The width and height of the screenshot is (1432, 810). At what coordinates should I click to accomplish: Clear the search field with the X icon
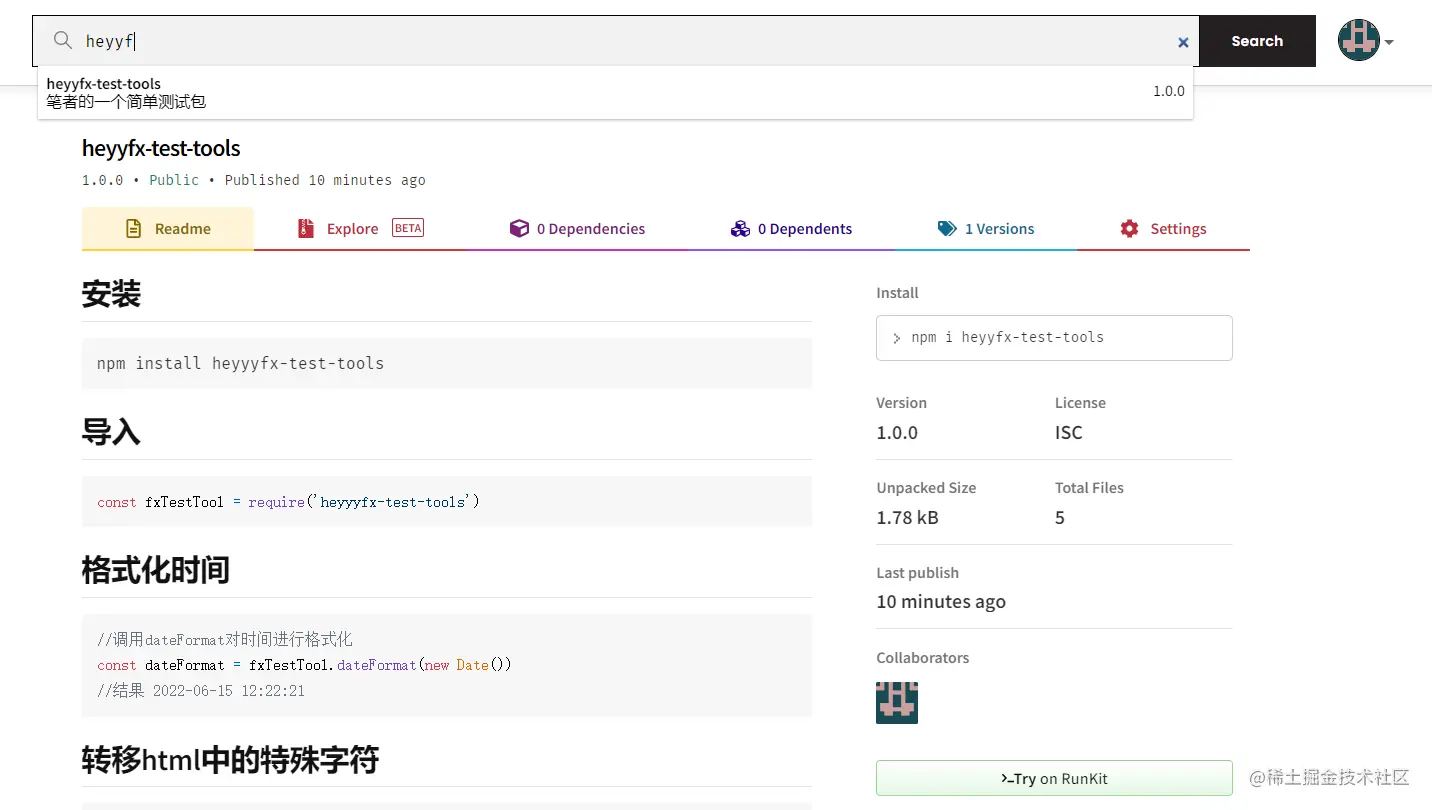tap(1183, 42)
